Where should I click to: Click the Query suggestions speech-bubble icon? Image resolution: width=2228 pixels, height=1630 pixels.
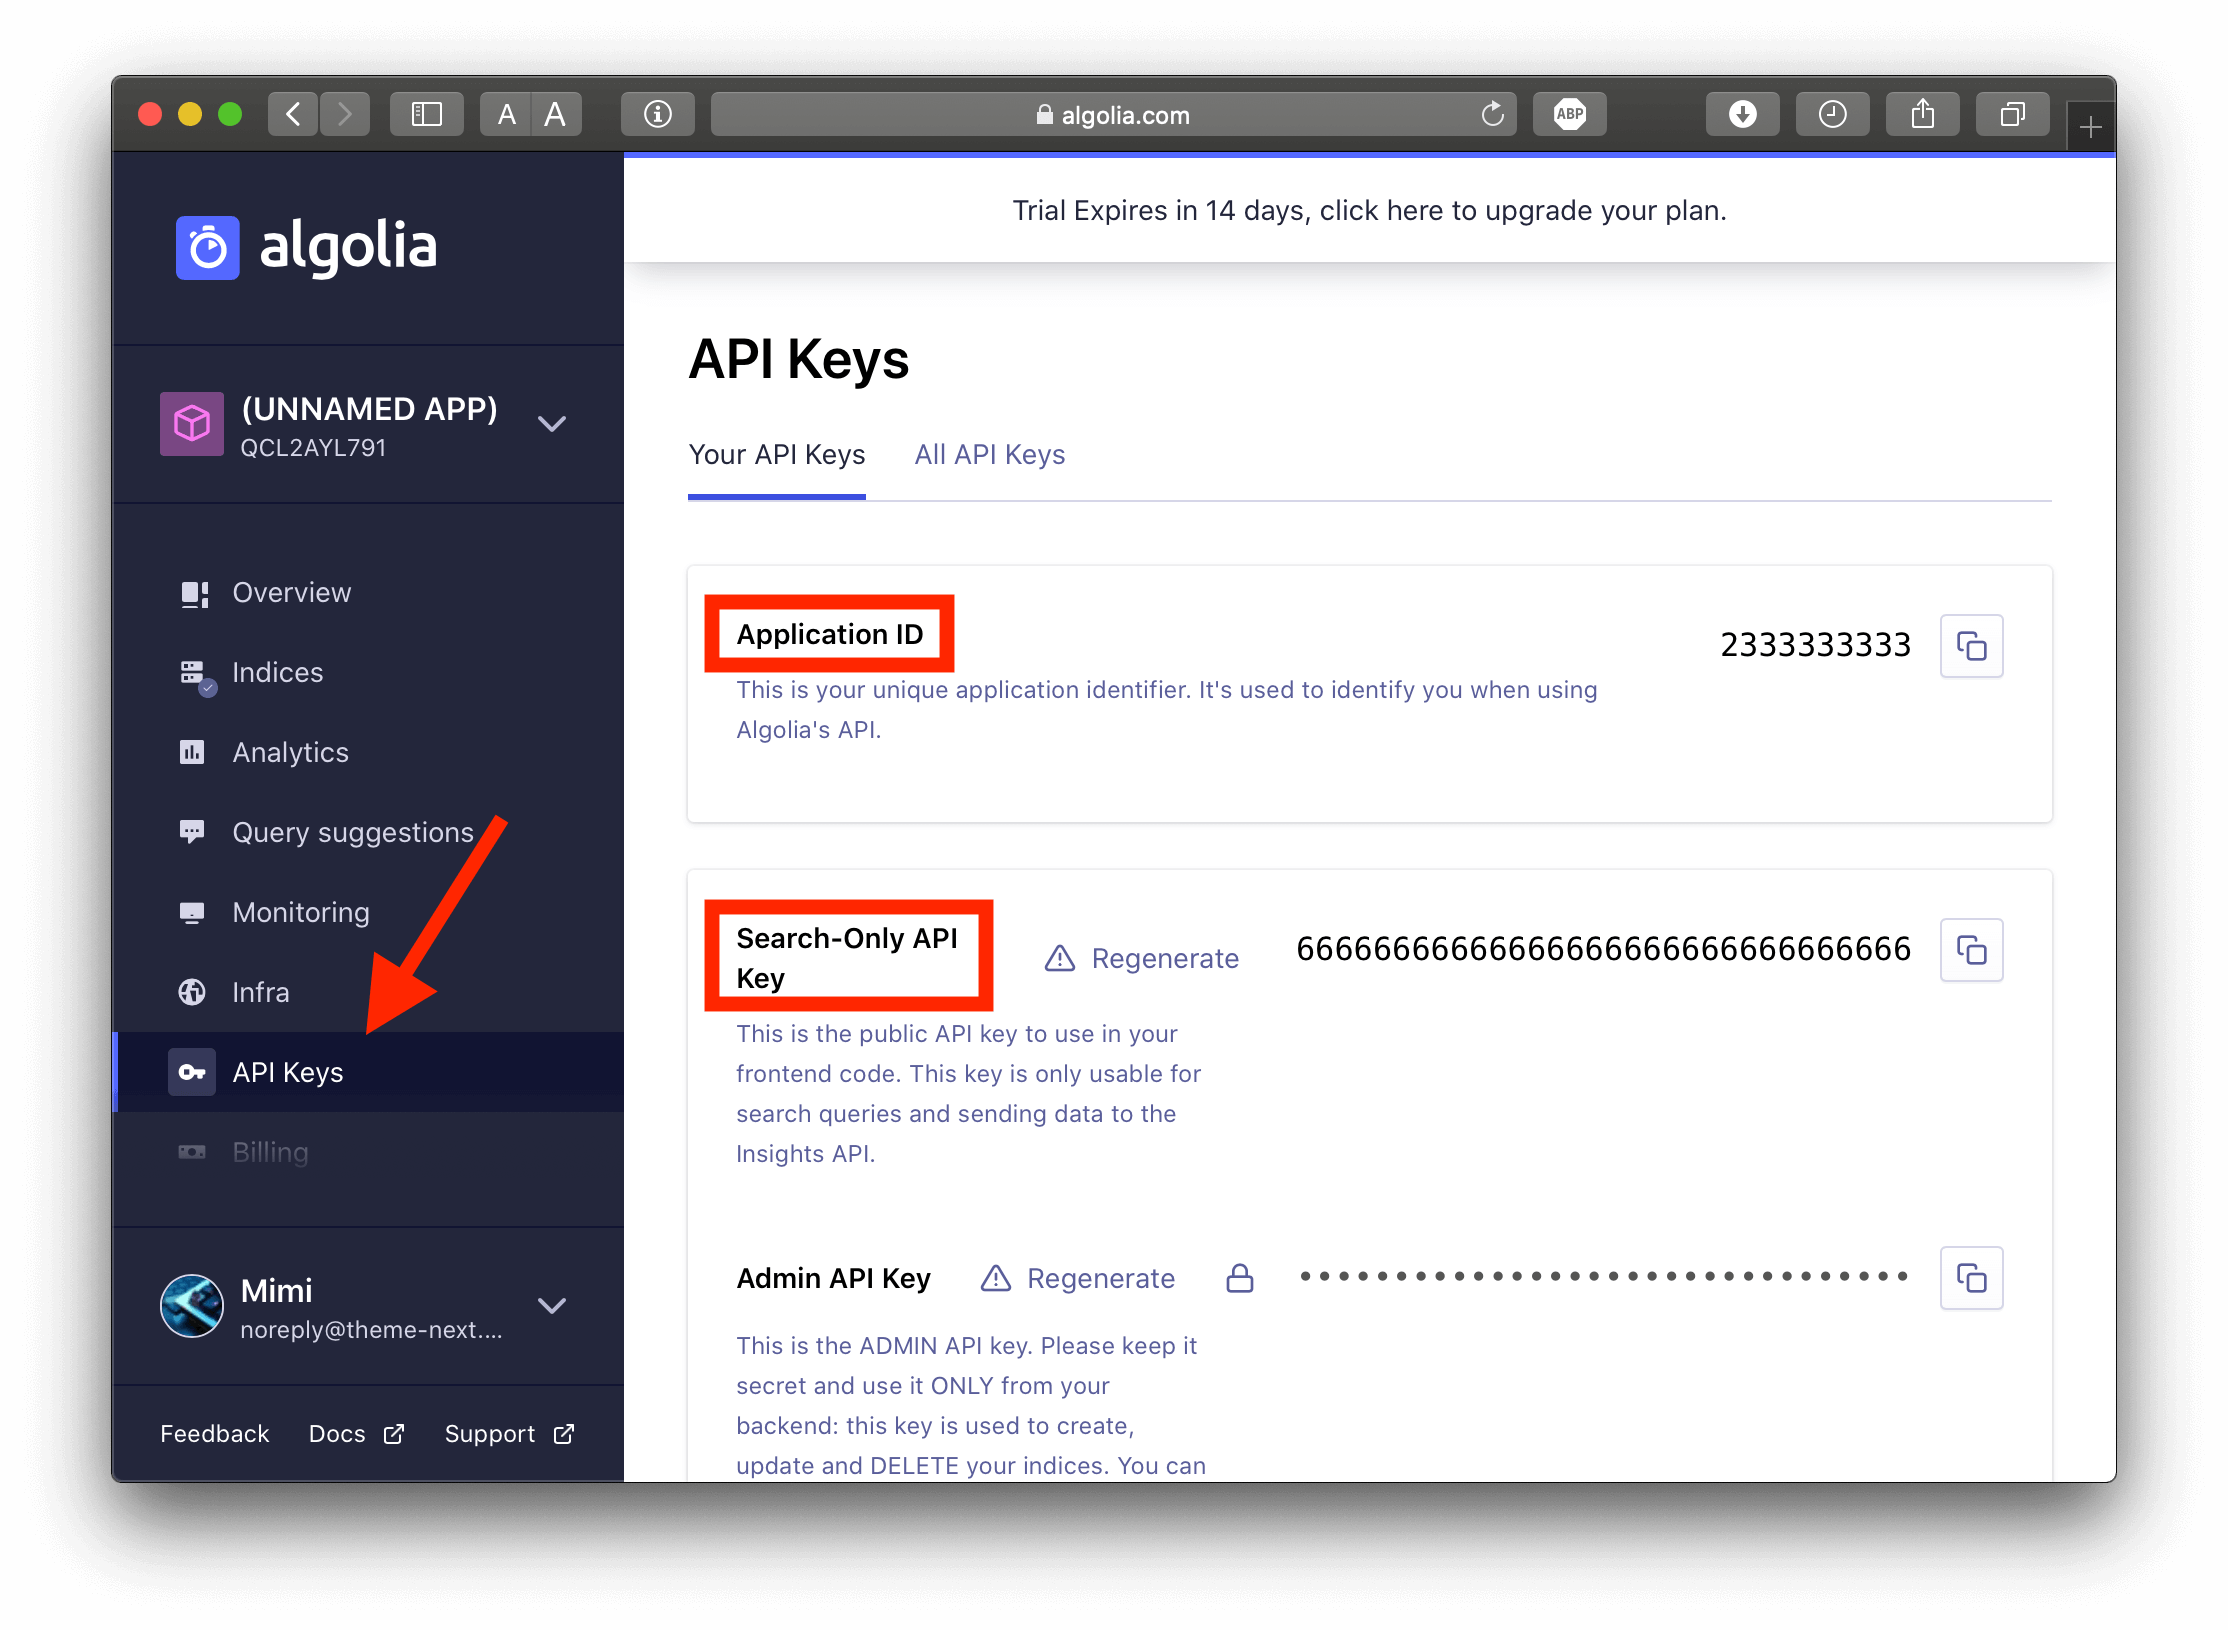click(193, 832)
